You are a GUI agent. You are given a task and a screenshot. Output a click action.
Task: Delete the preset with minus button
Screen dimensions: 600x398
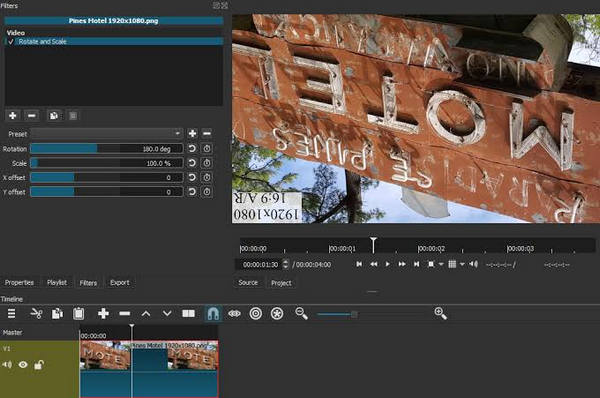(x=207, y=134)
